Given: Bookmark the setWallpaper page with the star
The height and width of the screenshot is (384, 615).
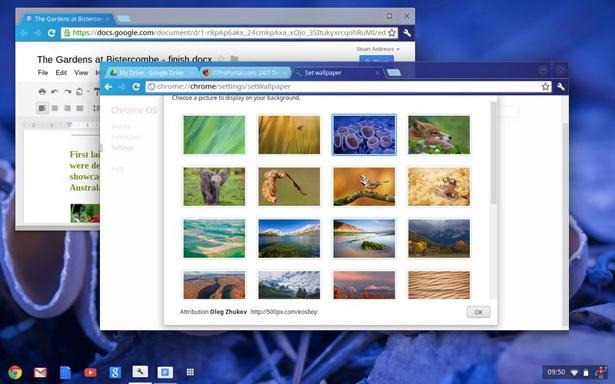Looking at the screenshot, I should 545,87.
